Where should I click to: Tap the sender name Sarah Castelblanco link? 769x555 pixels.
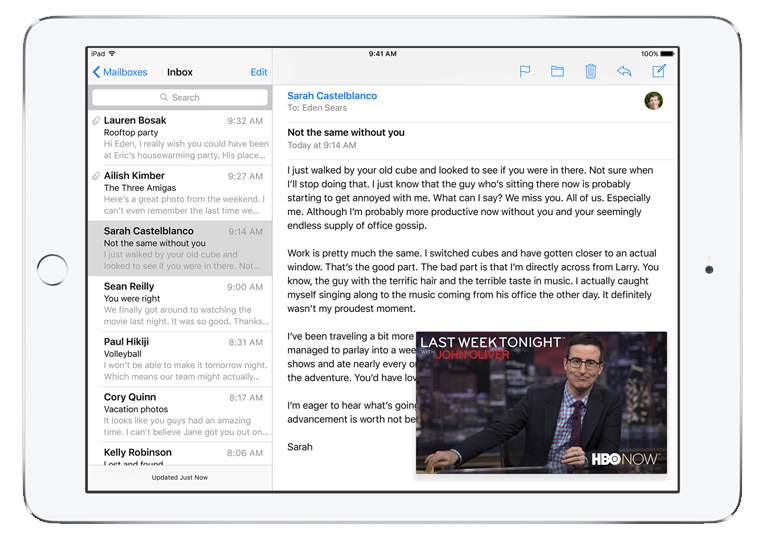coord(332,95)
